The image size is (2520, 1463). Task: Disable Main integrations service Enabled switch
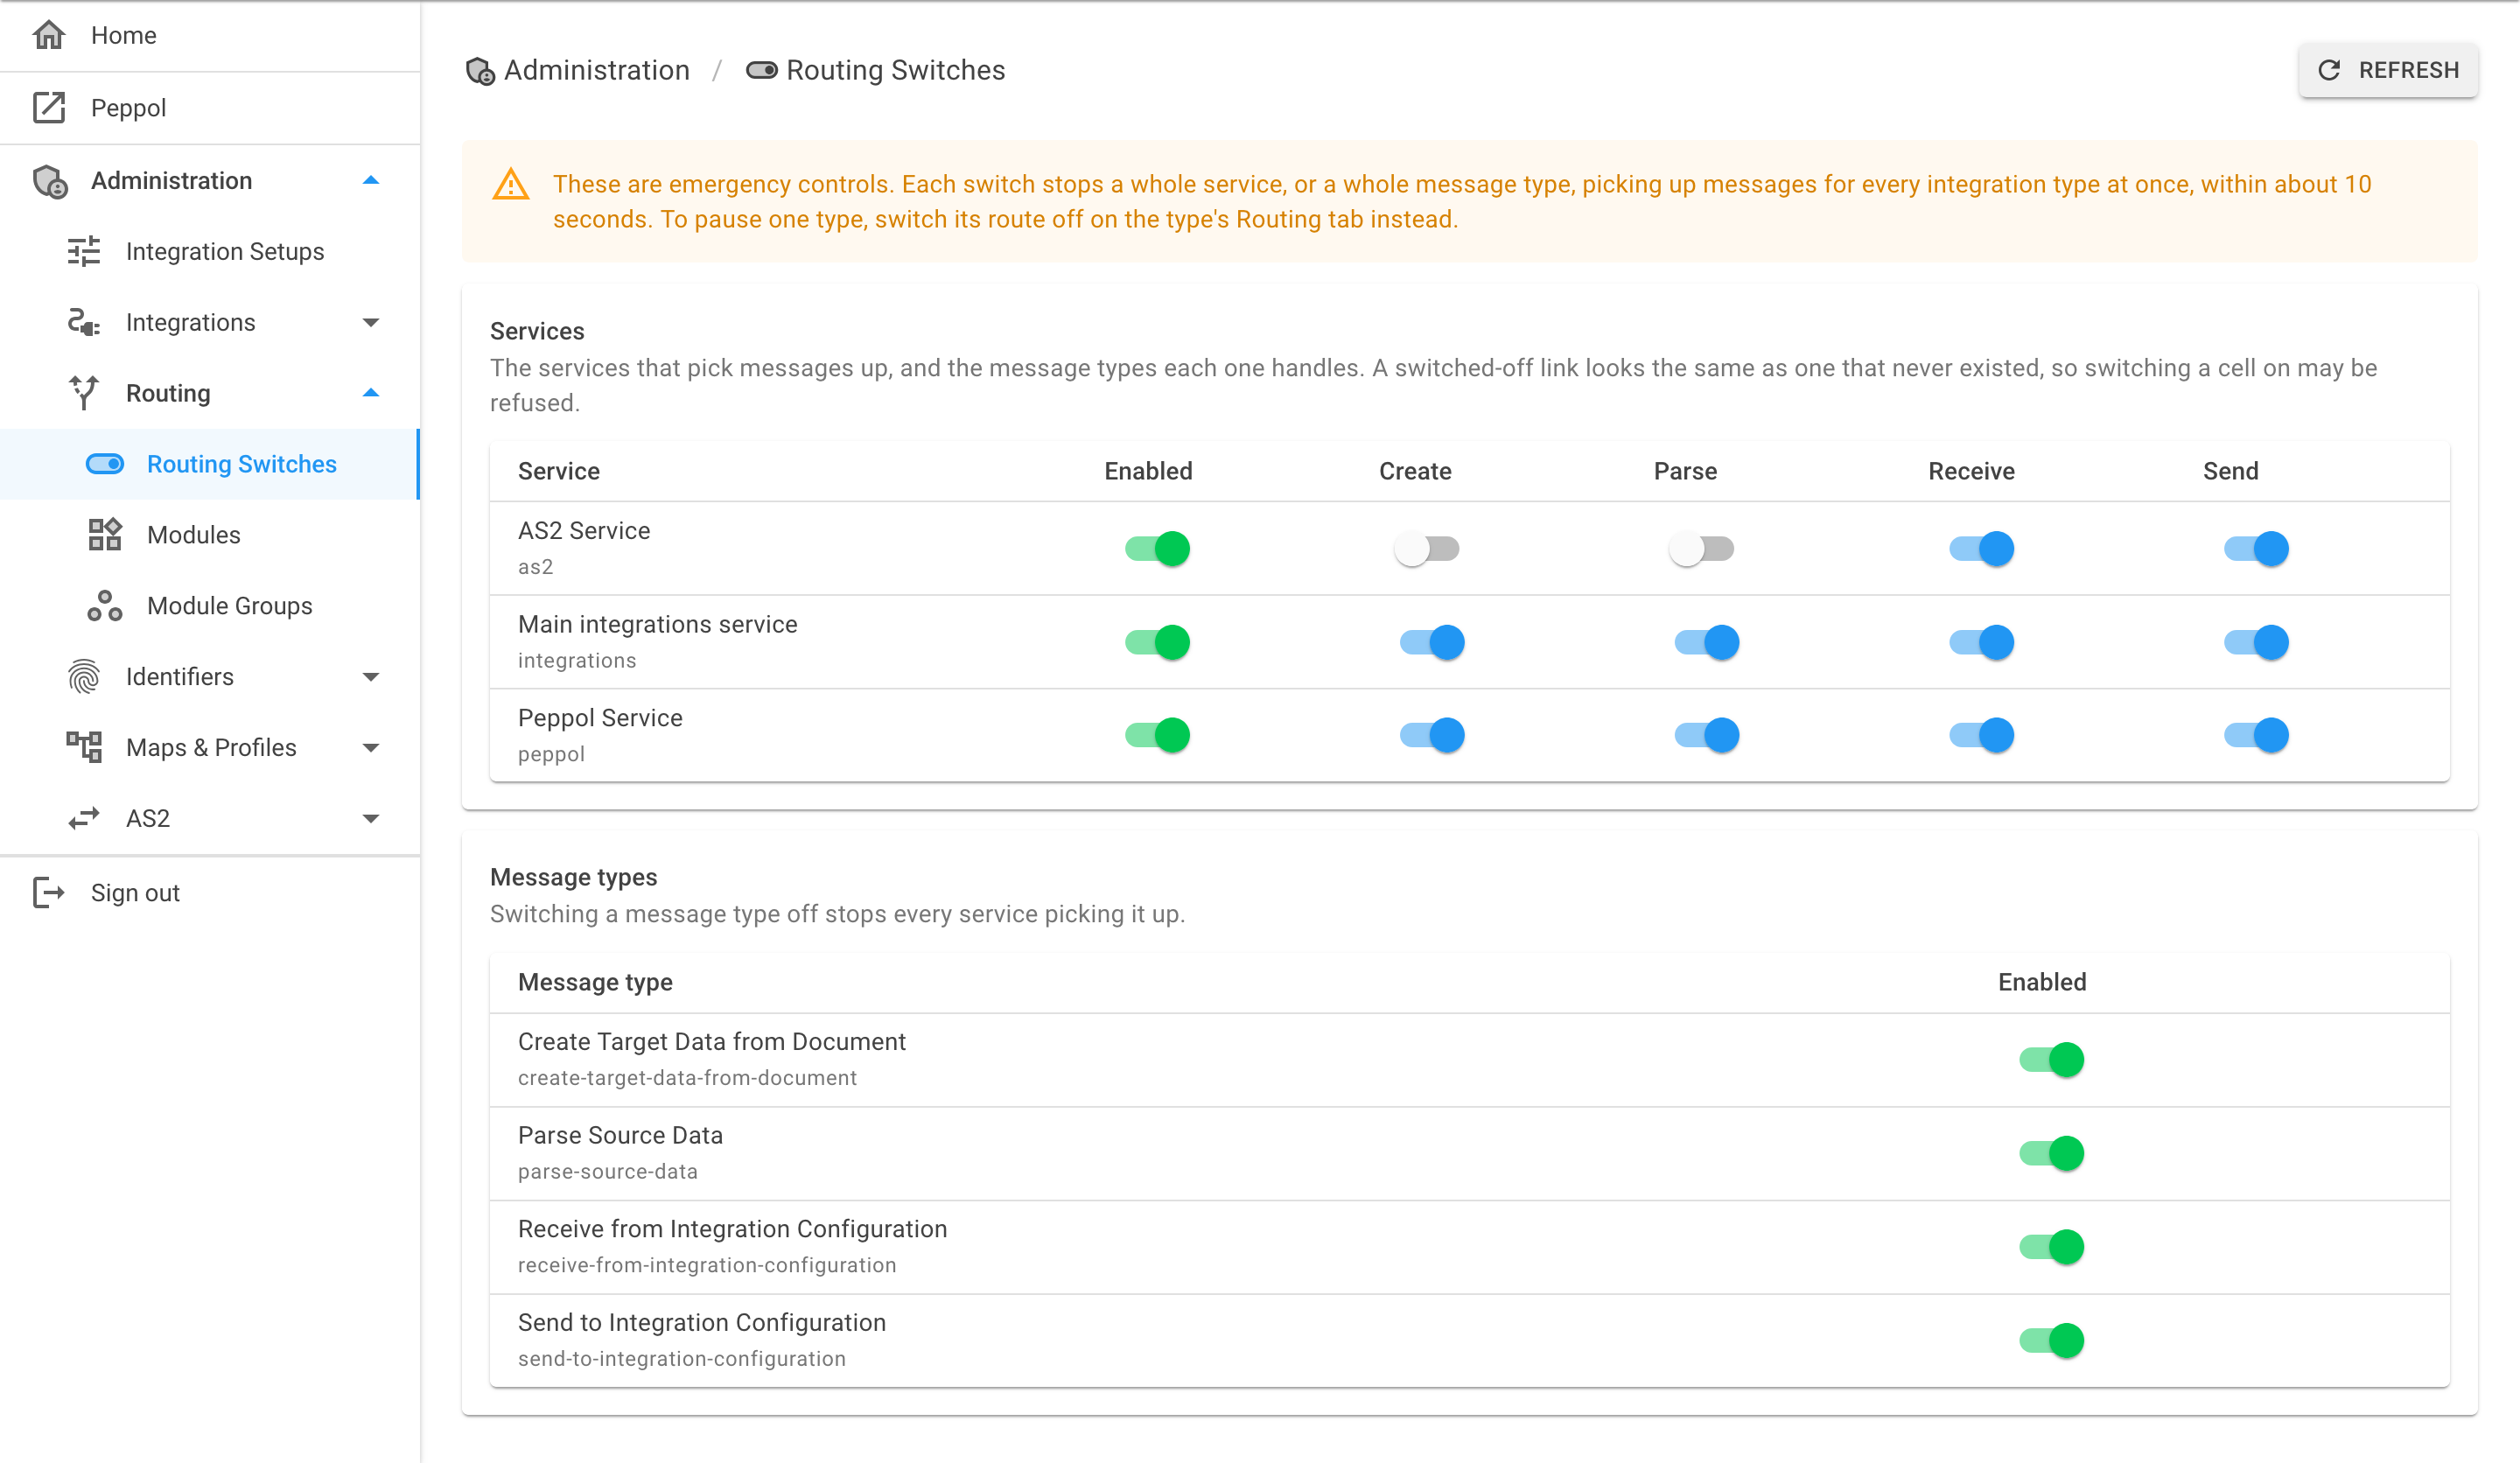click(x=1157, y=642)
